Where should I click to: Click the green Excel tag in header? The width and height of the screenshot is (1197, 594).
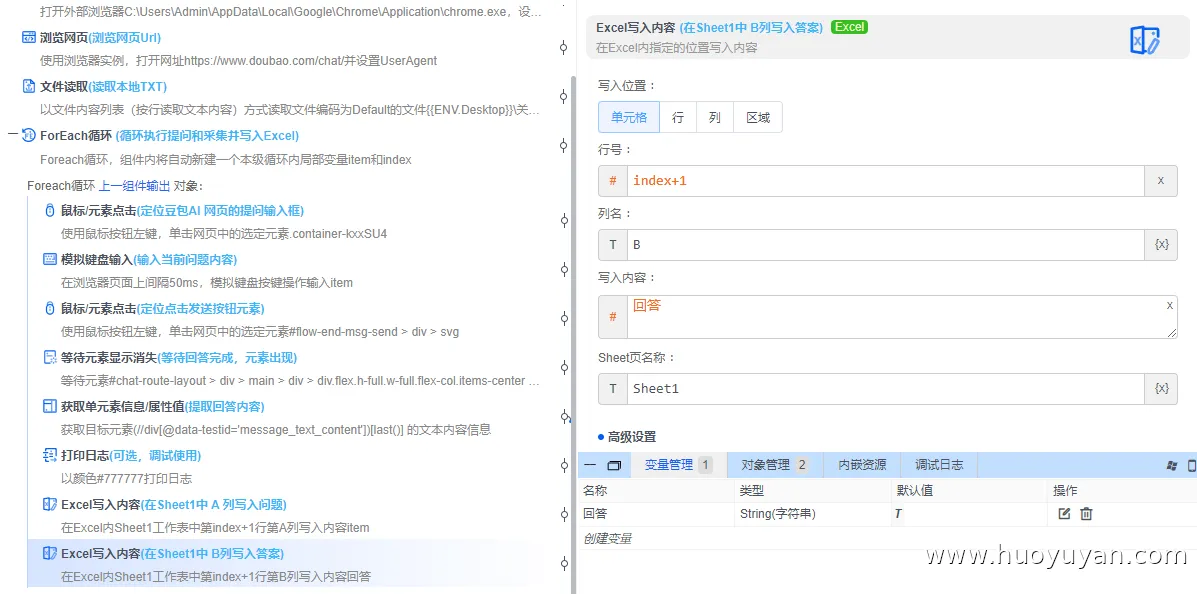849,27
